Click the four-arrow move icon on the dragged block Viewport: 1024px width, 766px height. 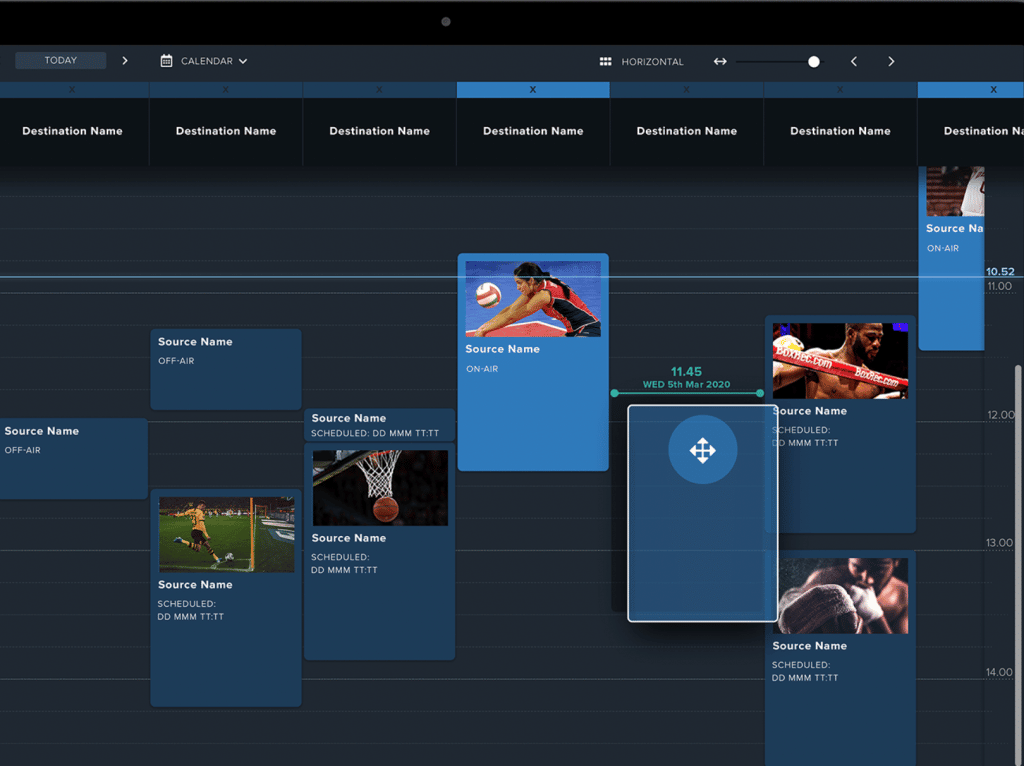click(x=703, y=450)
